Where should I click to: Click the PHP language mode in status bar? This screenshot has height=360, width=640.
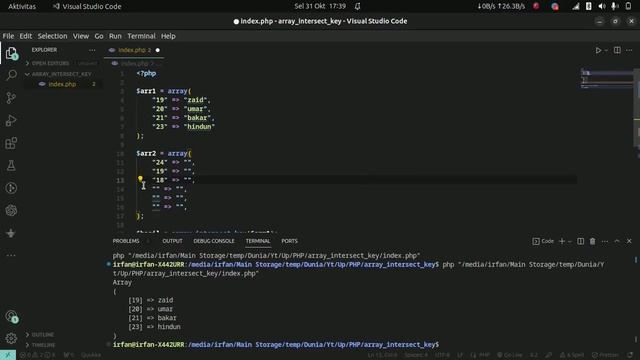click(484, 355)
